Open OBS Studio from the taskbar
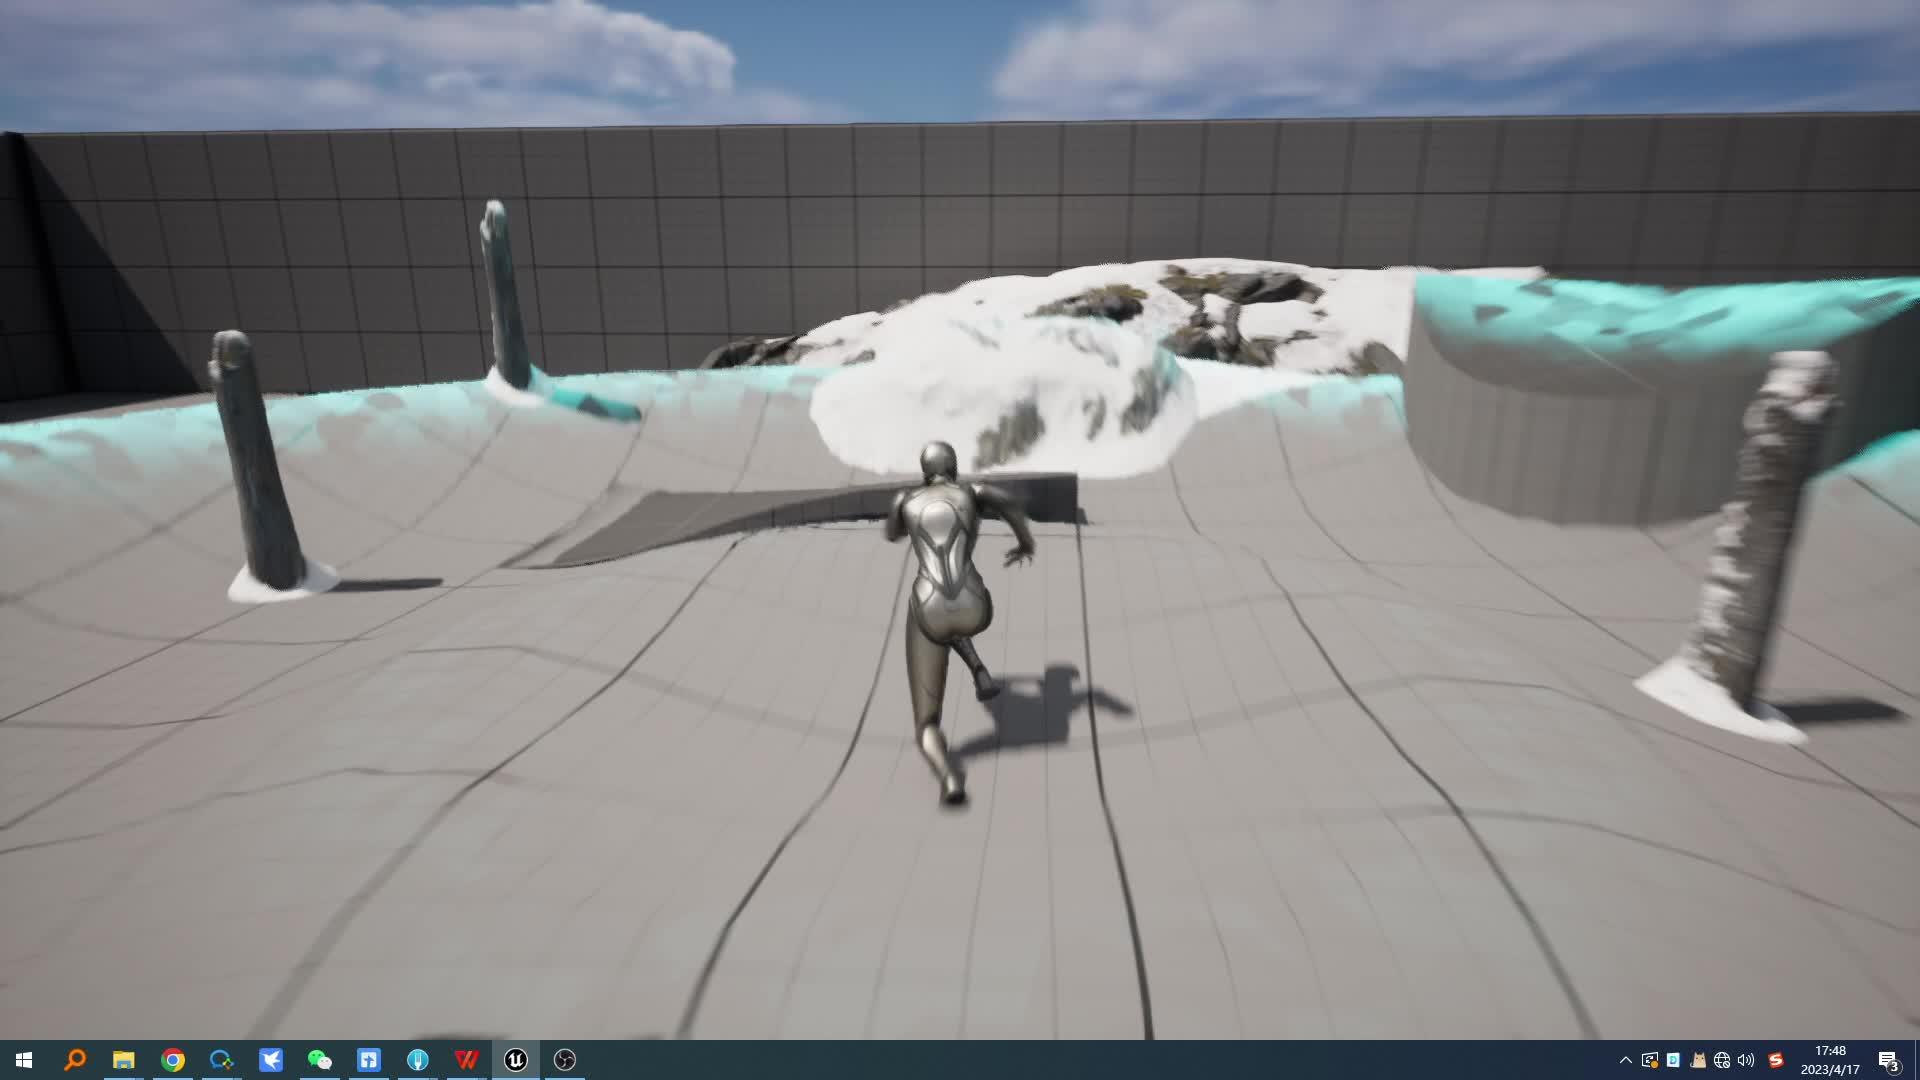This screenshot has height=1080, width=1920. click(564, 1060)
